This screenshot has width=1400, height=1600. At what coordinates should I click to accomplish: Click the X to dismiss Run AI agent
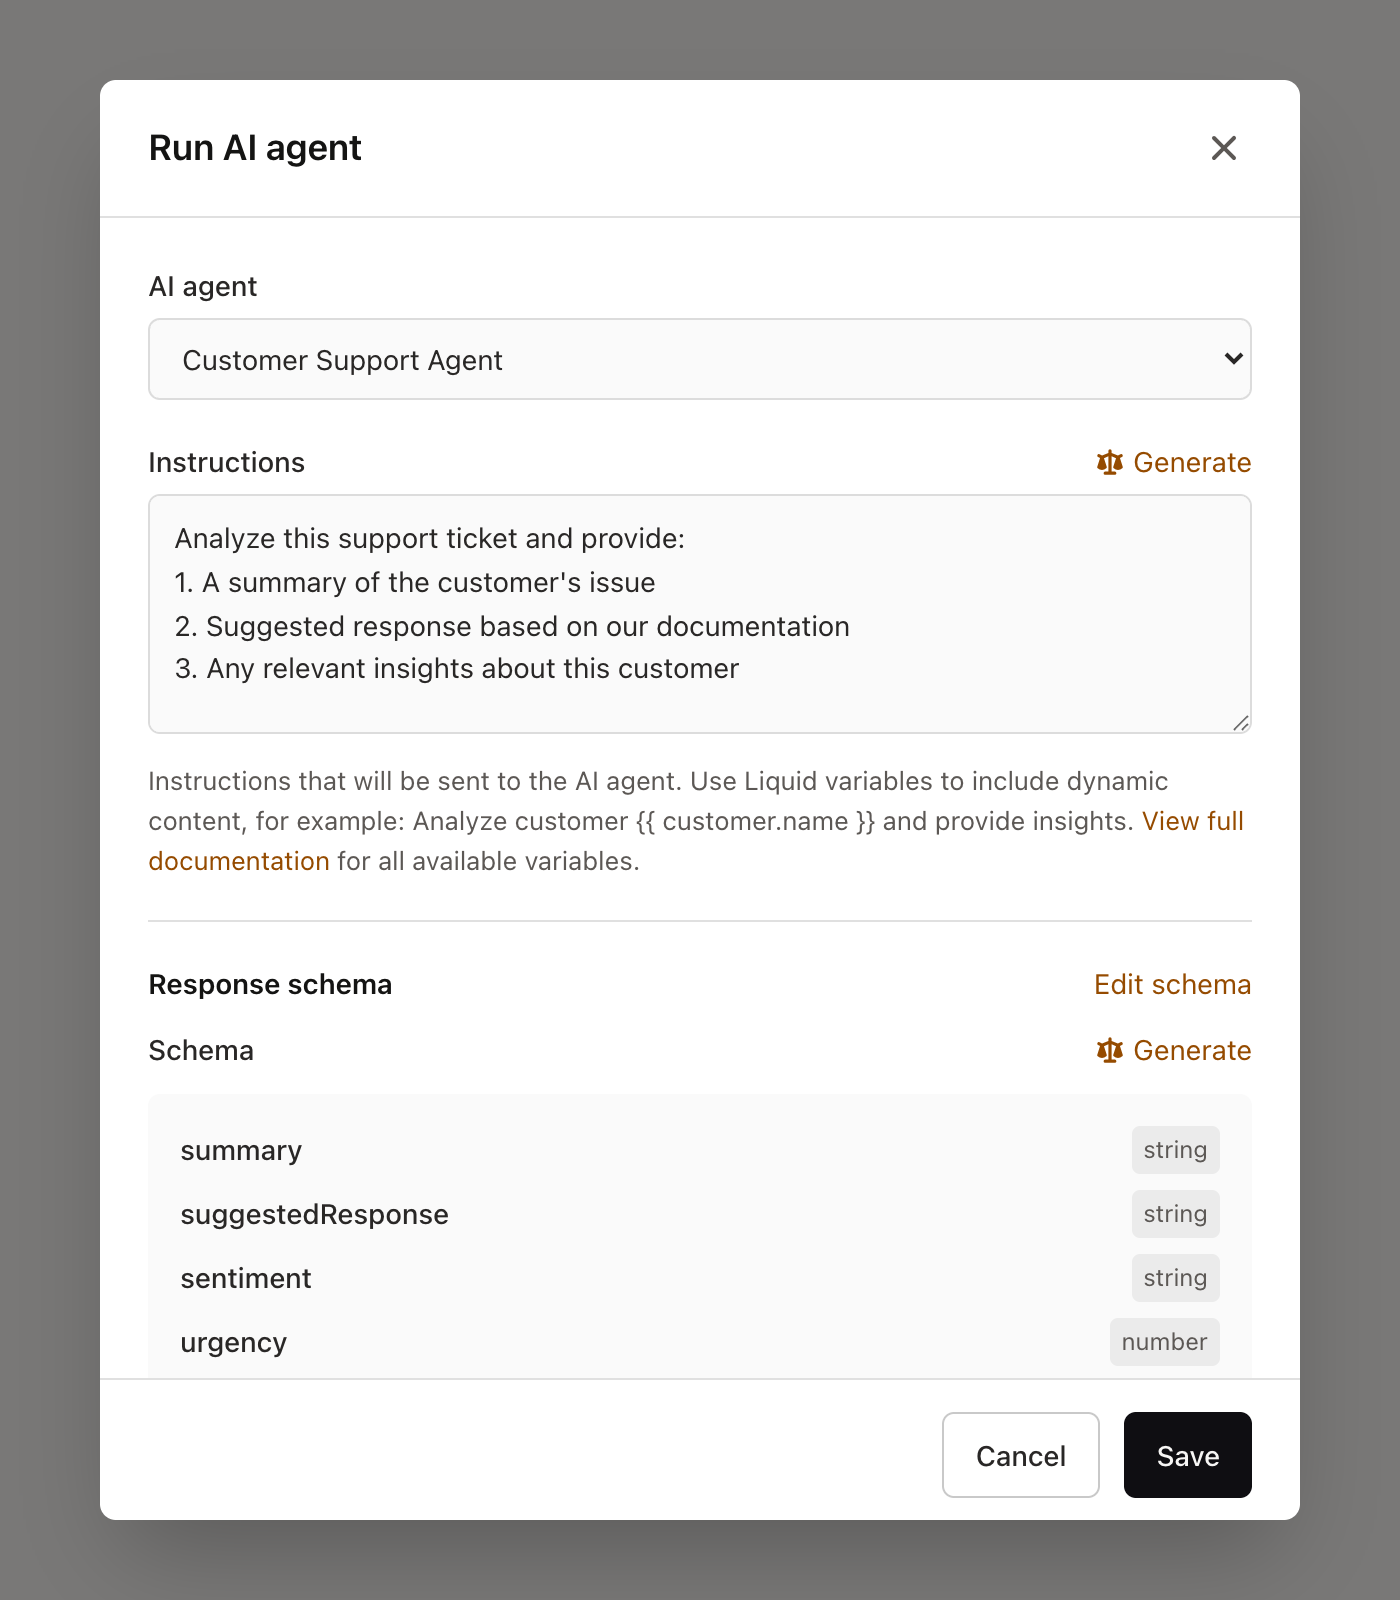click(1223, 147)
